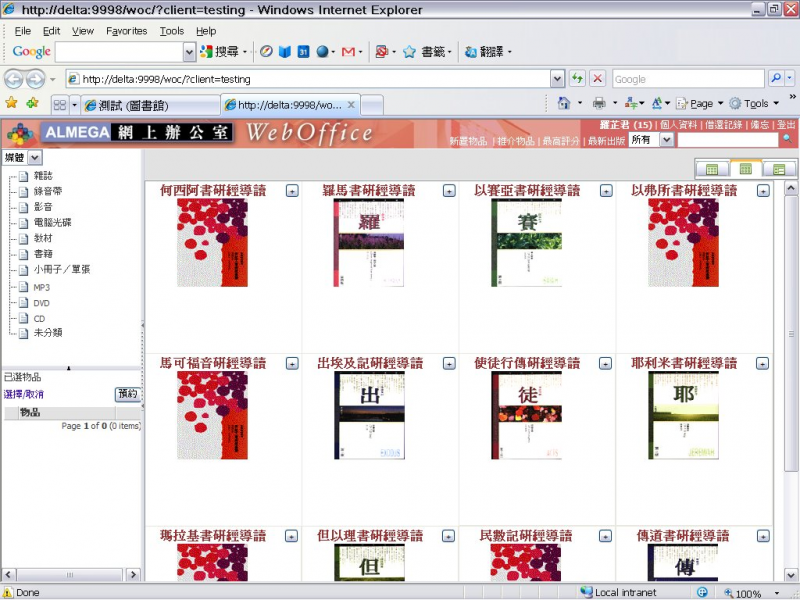The height and width of the screenshot is (600, 800).
Task: Open the tab list dropdown arrow
Action: coord(74,105)
